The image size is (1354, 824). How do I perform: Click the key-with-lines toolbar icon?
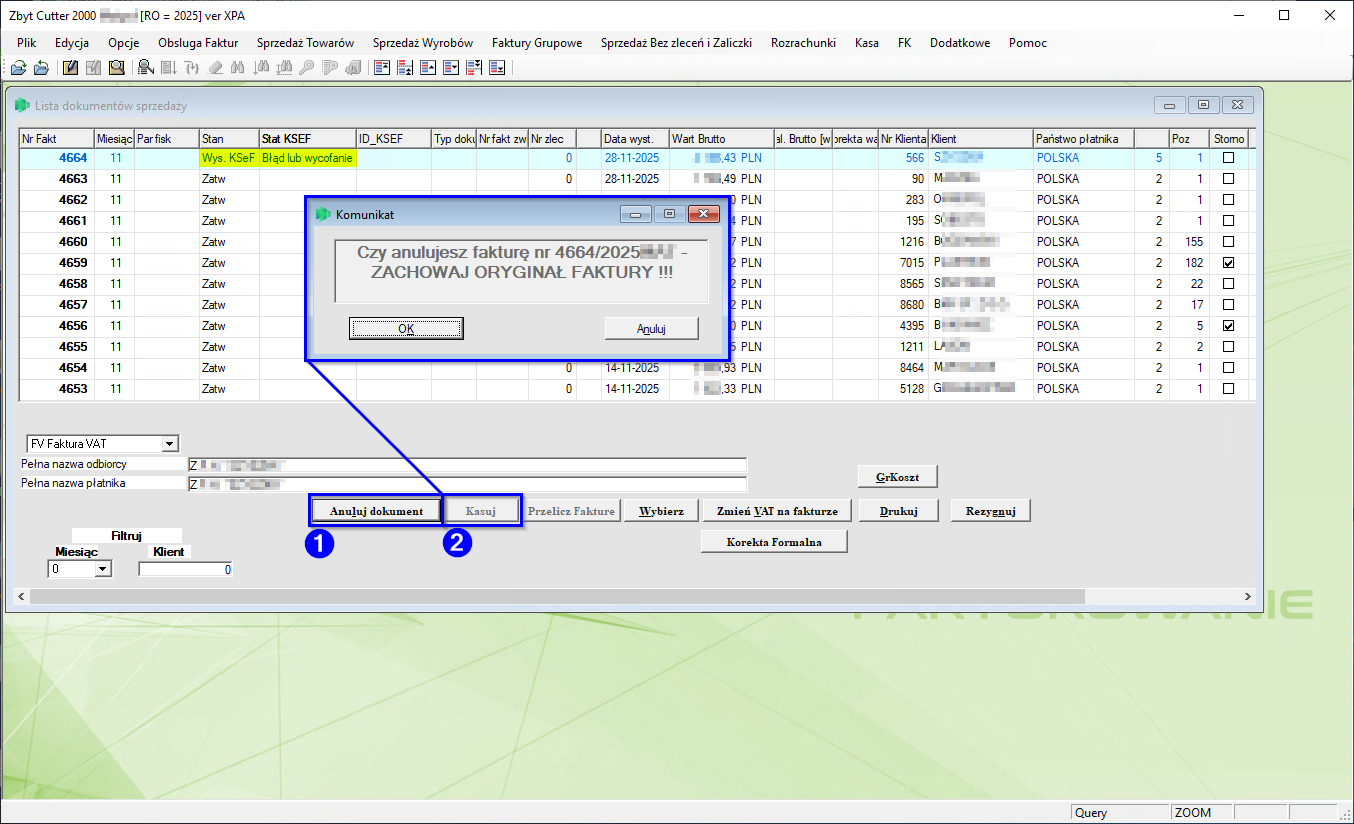tap(330, 68)
